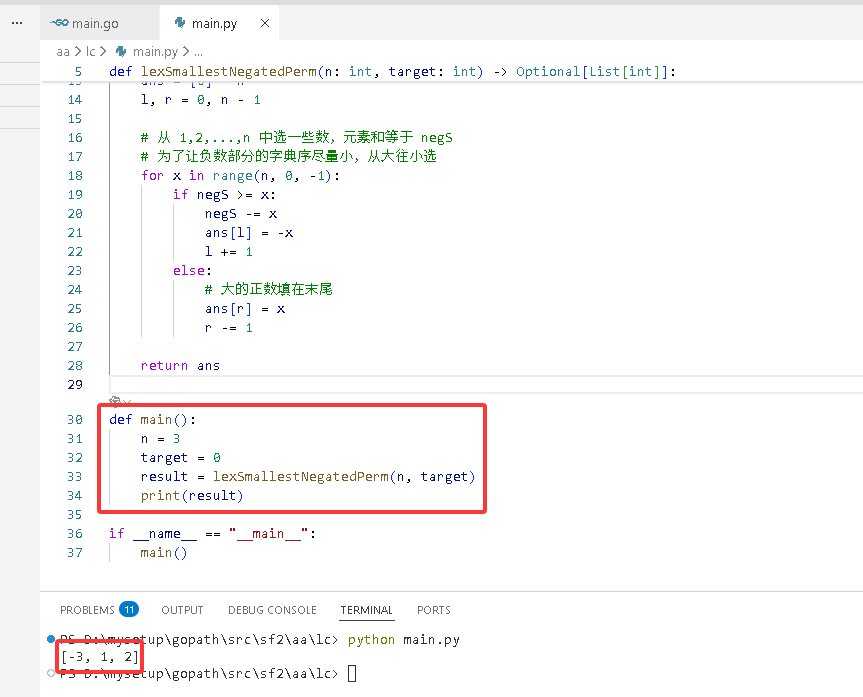The width and height of the screenshot is (863, 697).
Task: Click the blue command status dot in terminal
Action: coord(51,639)
